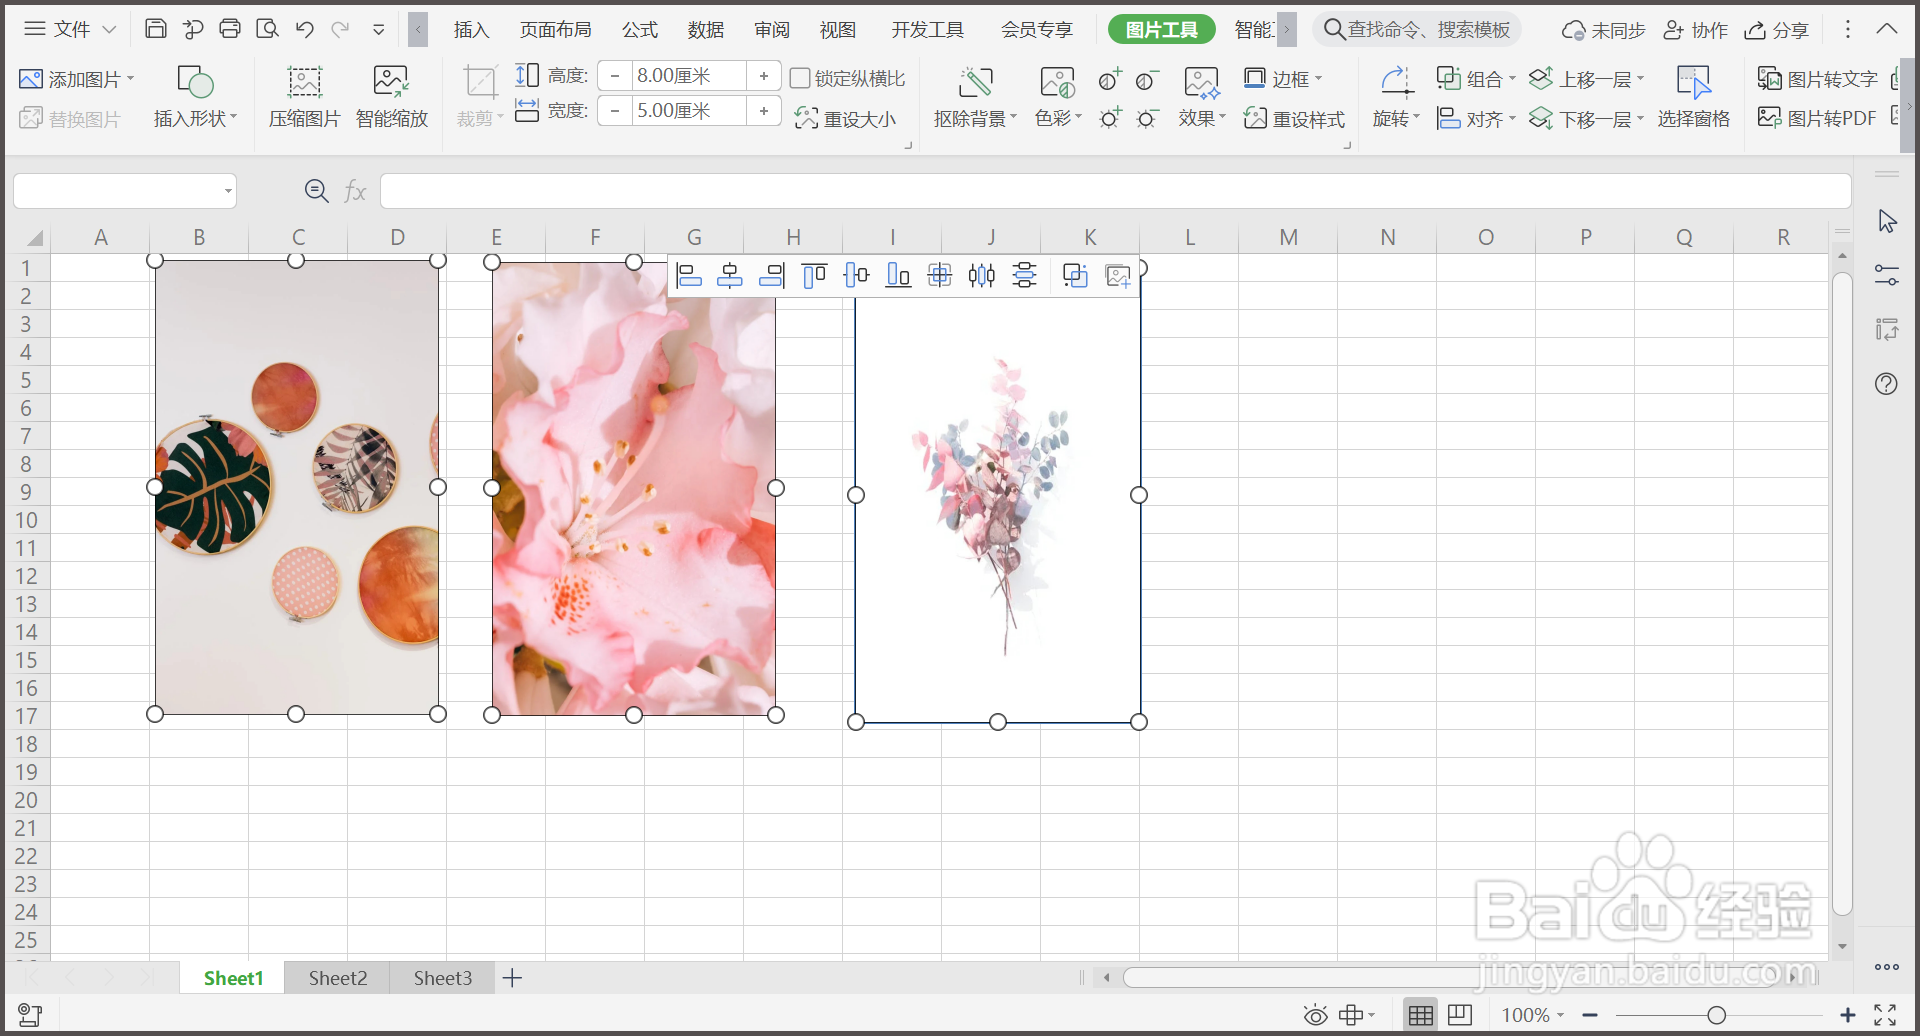Center selected pictures horizontally
1920x1036 pixels.
click(730, 275)
